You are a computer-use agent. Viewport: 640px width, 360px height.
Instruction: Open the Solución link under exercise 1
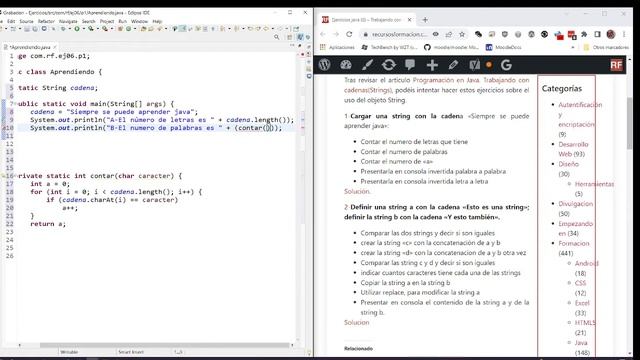click(x=357, y=191)
